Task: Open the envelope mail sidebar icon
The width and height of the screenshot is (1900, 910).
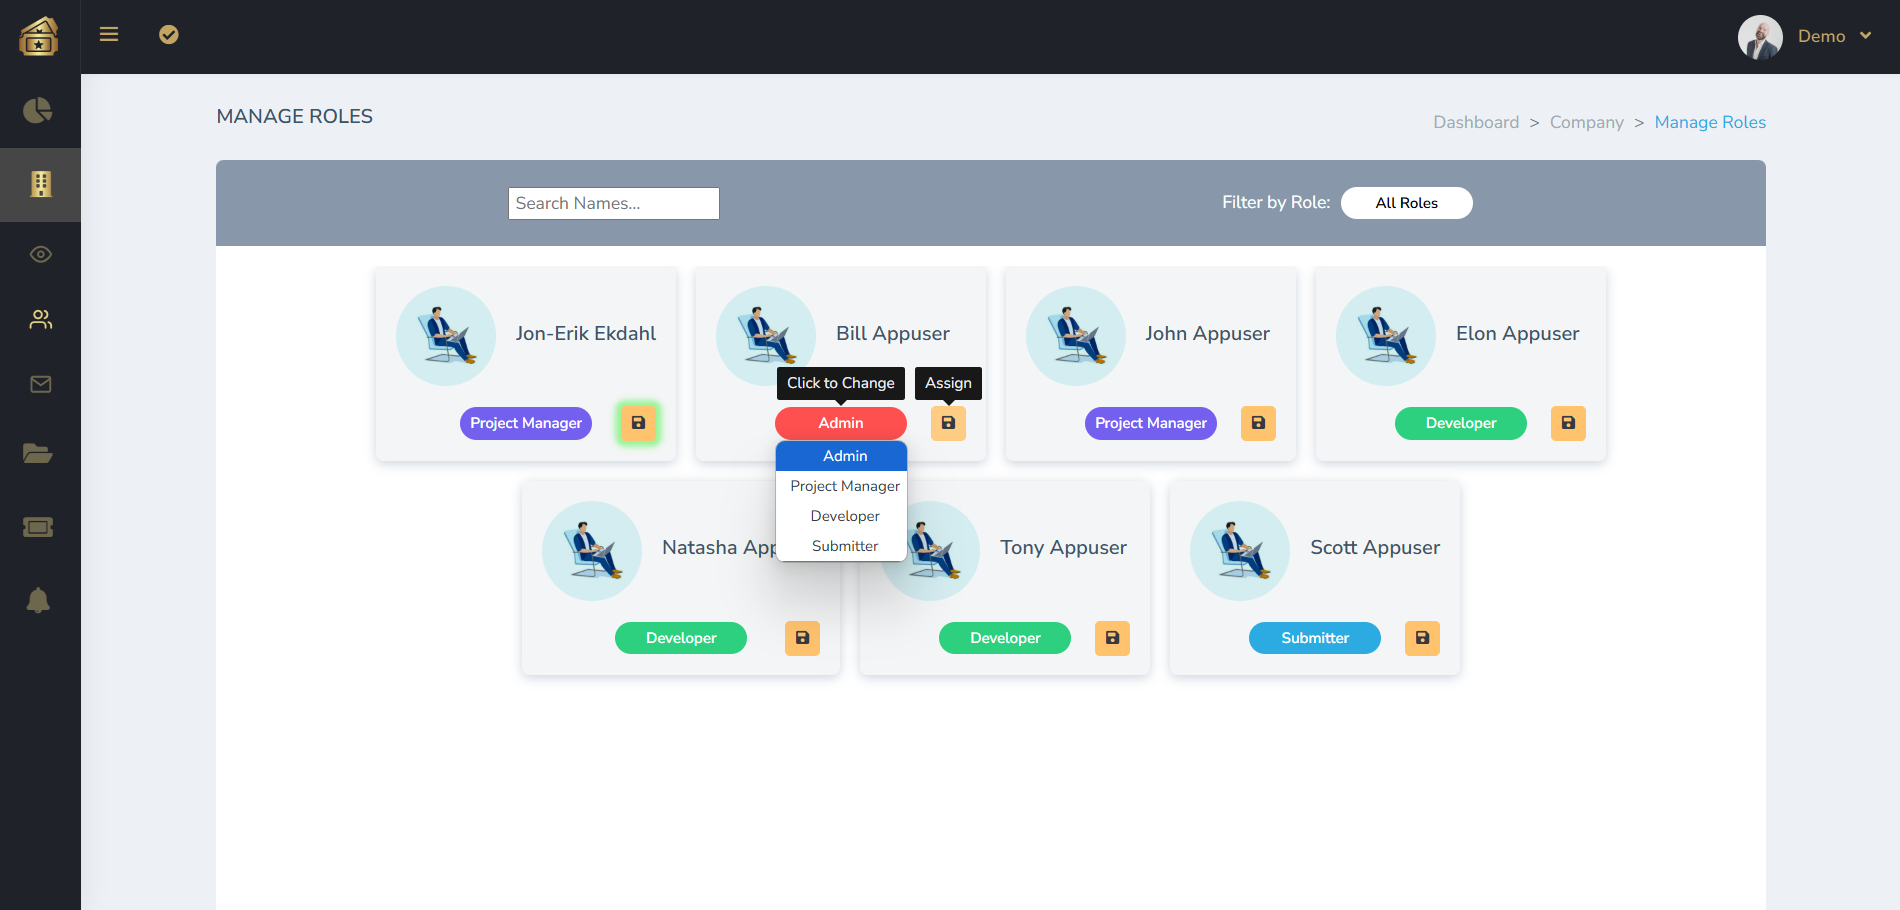Action: click(x=41, y=384)
